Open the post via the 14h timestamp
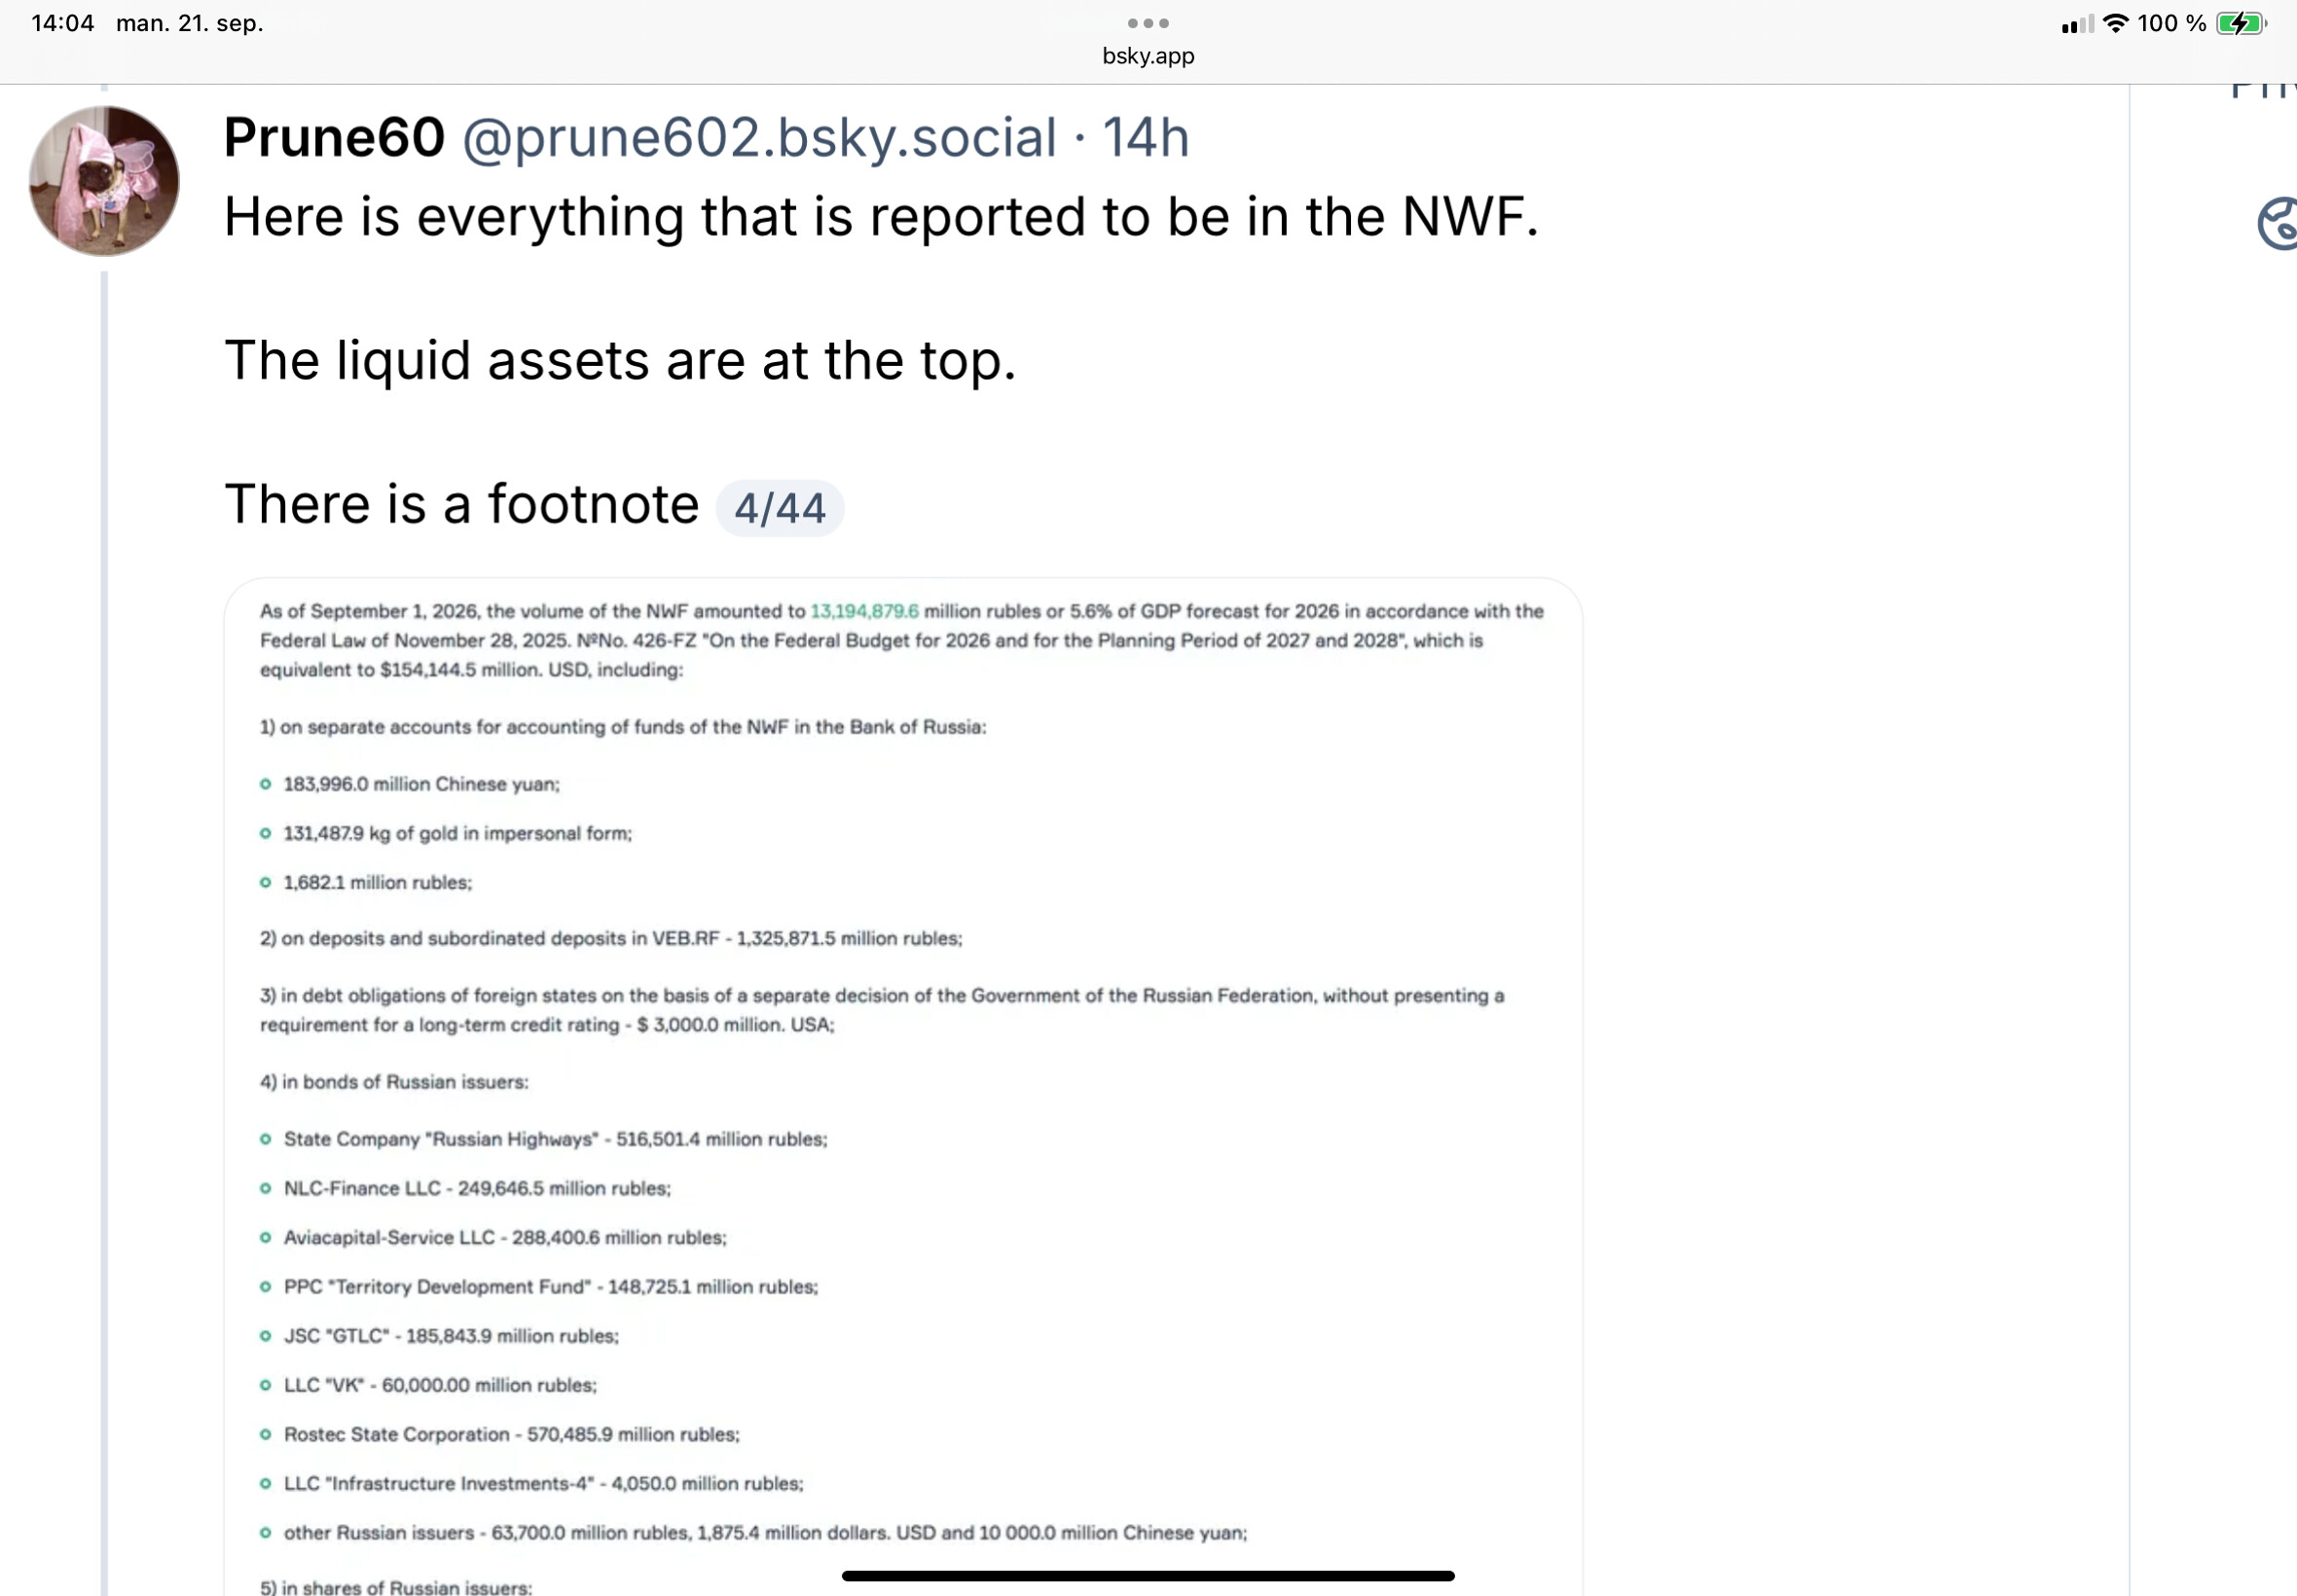Screen dimensions: 2297x1596 coord(1145,137)
